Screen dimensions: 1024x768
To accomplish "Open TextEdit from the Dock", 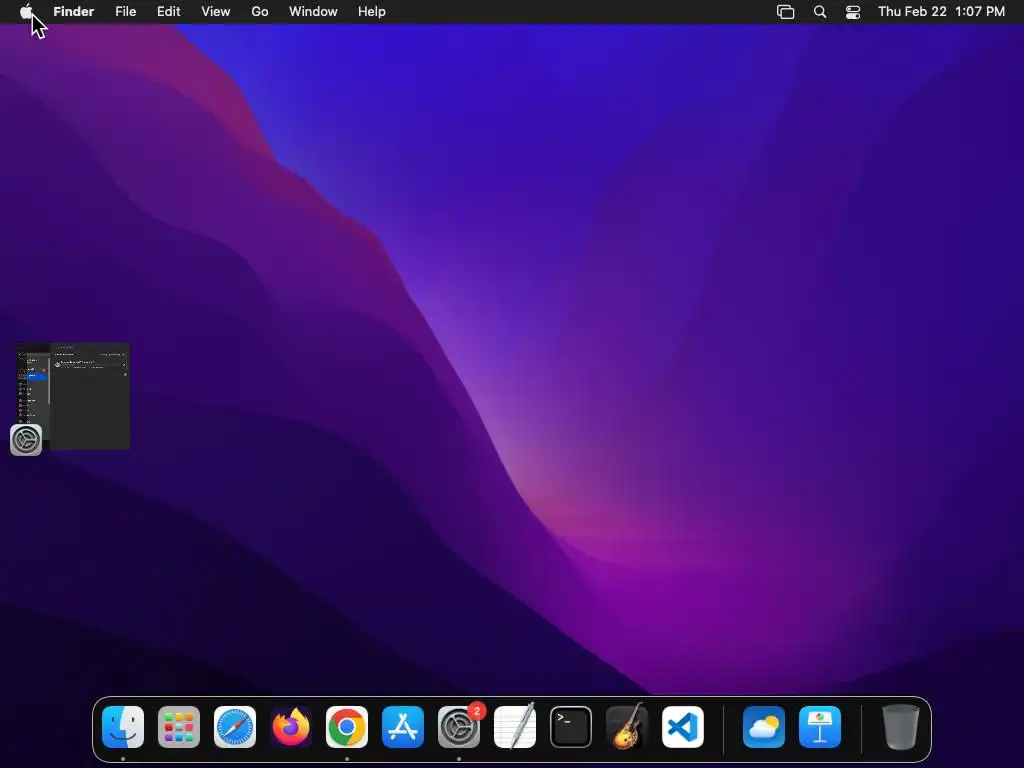I will click(x=515, y=727).
